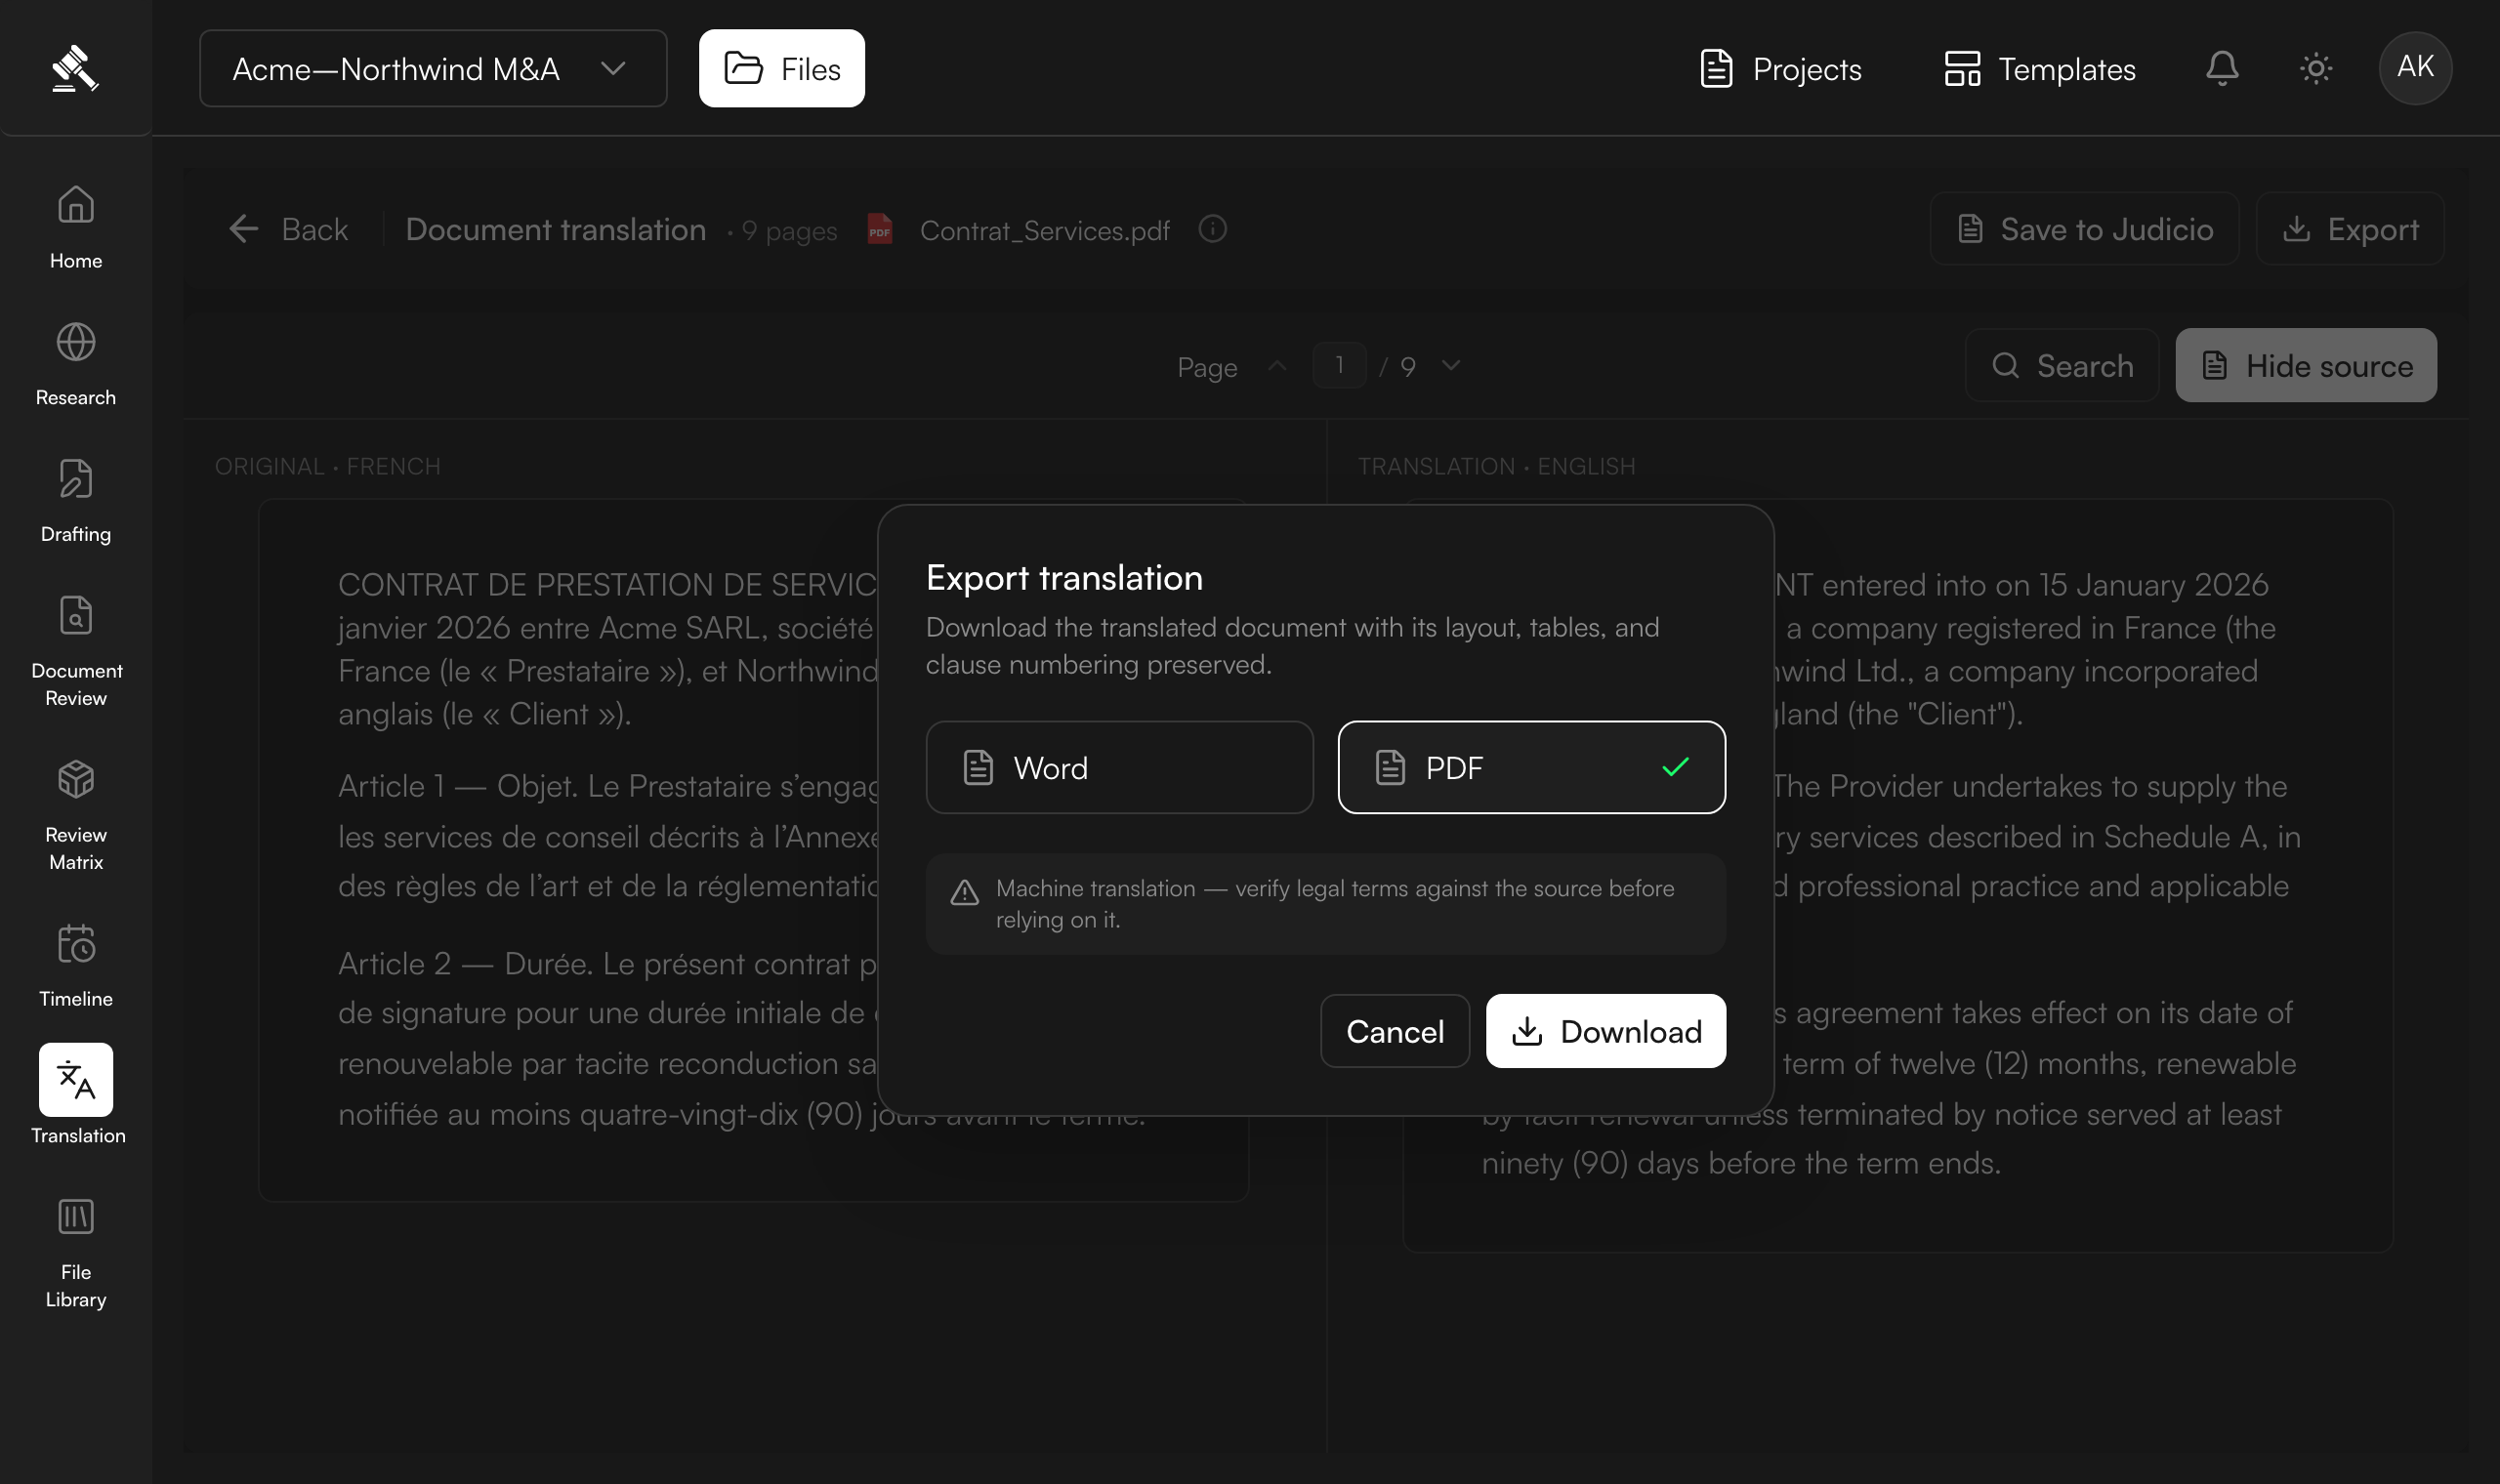The image size is (2500, 1484).
Task: Cancel the export dialog
Action: (1395, 1031)
